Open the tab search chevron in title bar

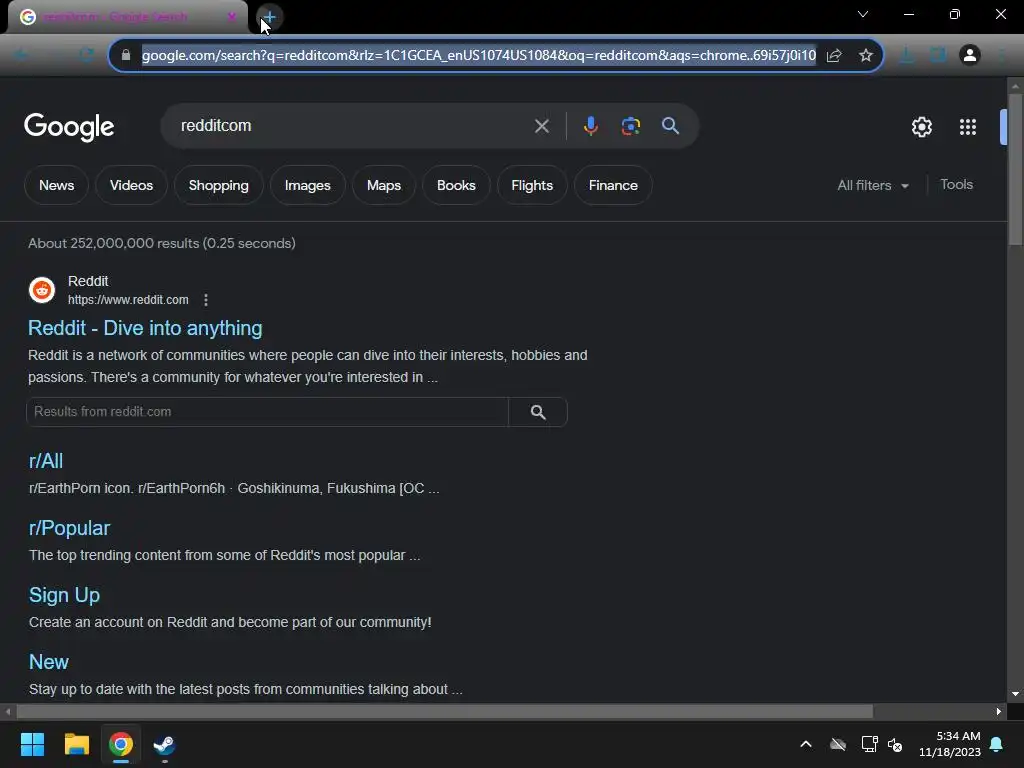(x=863, y=14)
